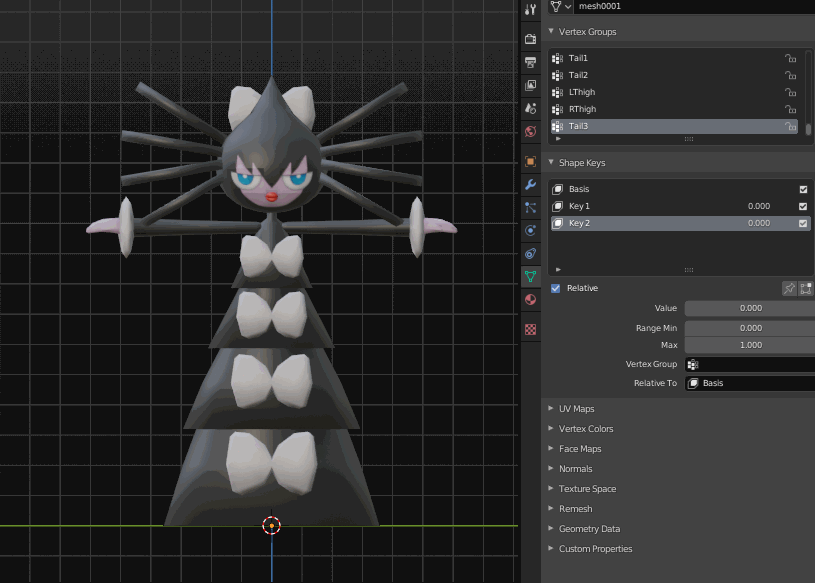
Task: Open the Object Constraints properties tab
Action: pos(530,254)
